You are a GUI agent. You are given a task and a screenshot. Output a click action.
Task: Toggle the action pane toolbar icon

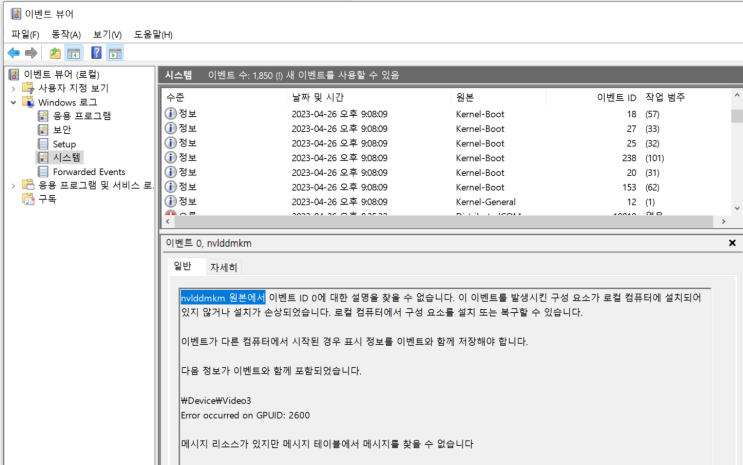(x=115, y=53)
